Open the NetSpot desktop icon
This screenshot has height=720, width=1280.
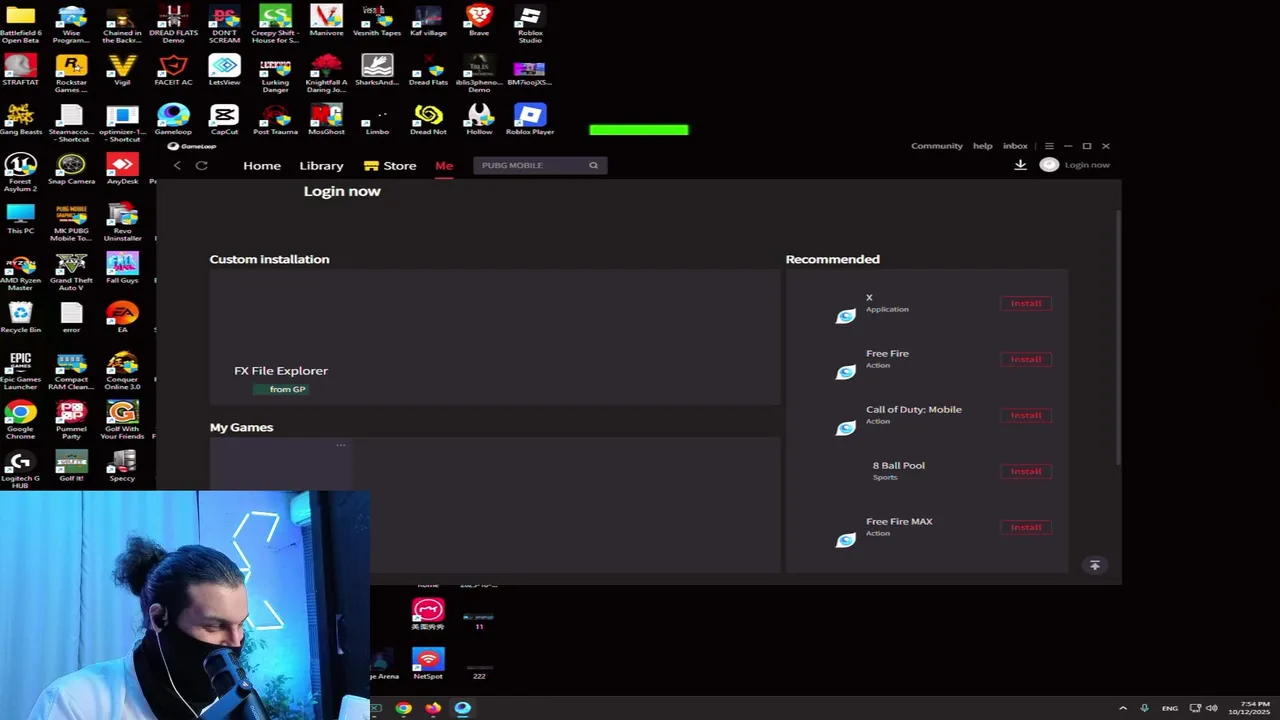coord(428,663)
